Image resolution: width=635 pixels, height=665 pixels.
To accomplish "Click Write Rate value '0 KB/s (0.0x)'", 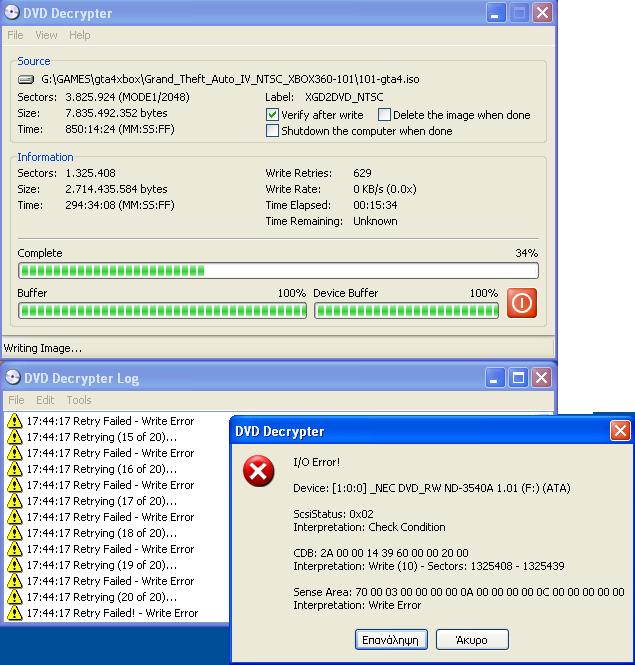I will point(385,189).
